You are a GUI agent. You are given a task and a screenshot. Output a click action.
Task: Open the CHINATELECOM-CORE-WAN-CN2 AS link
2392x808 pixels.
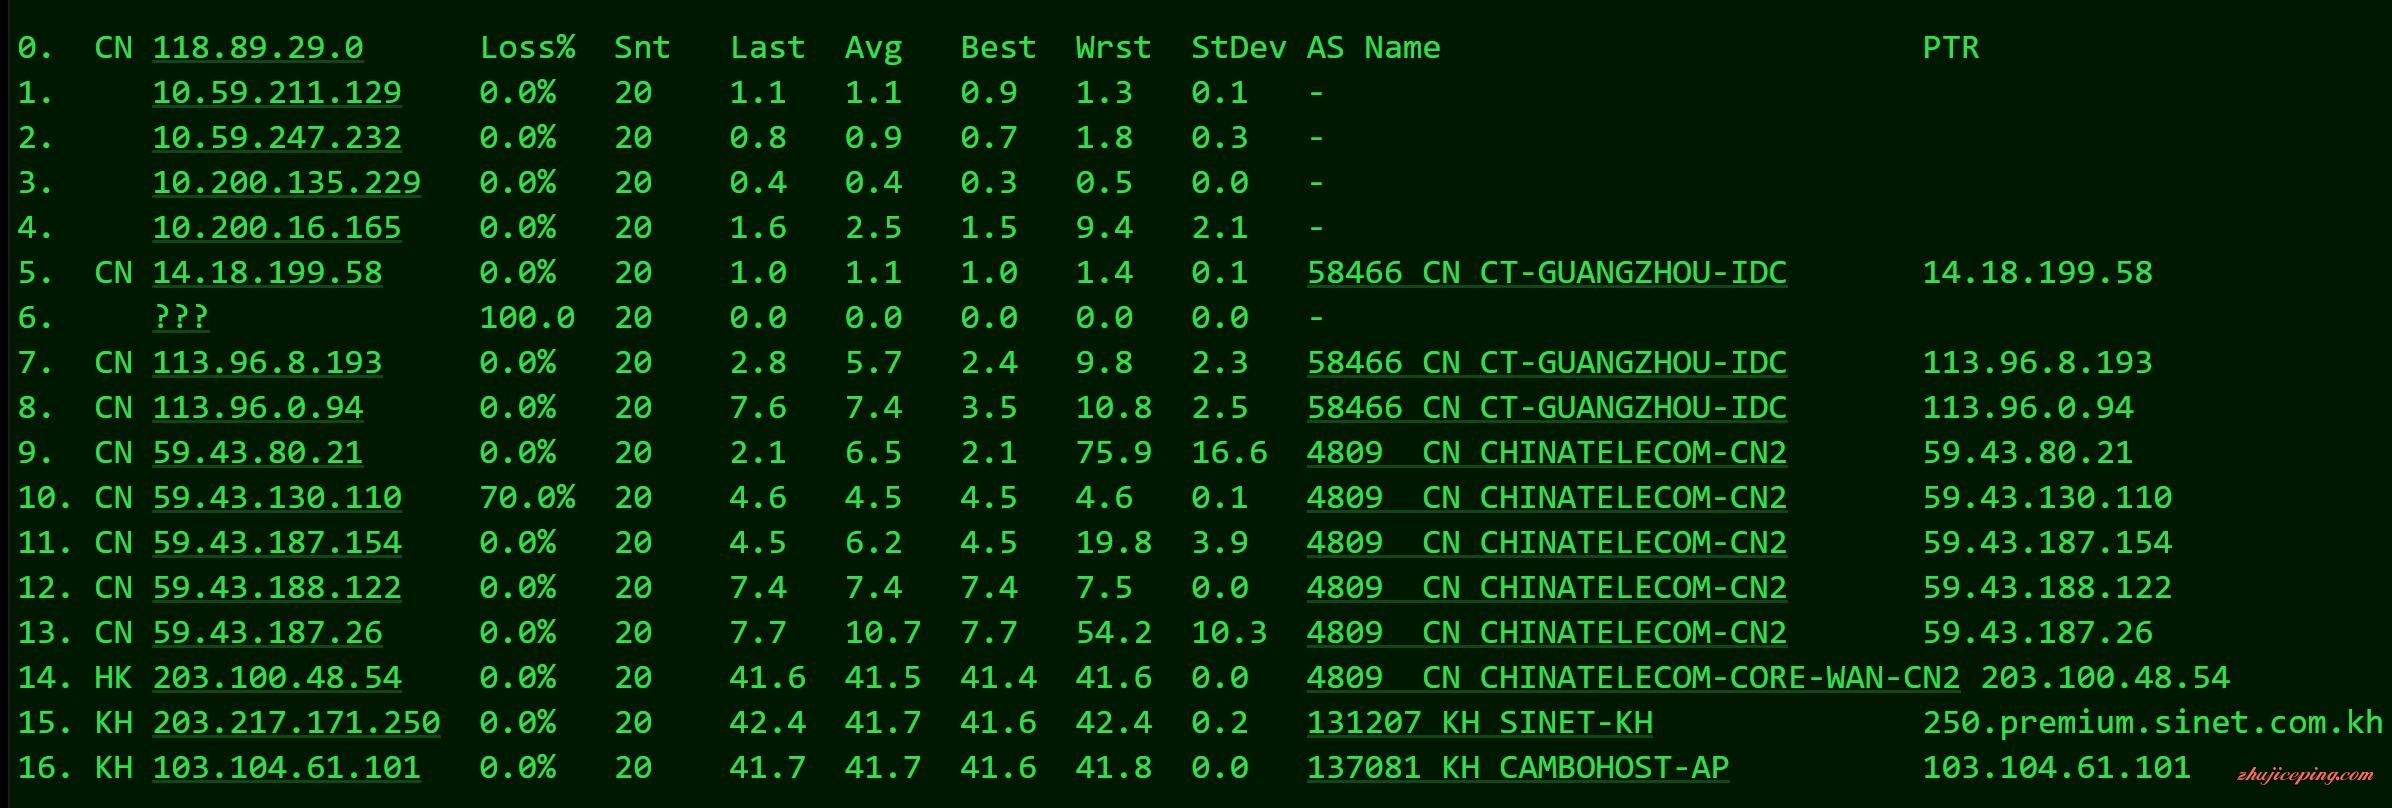click(x=1632, y=678)
